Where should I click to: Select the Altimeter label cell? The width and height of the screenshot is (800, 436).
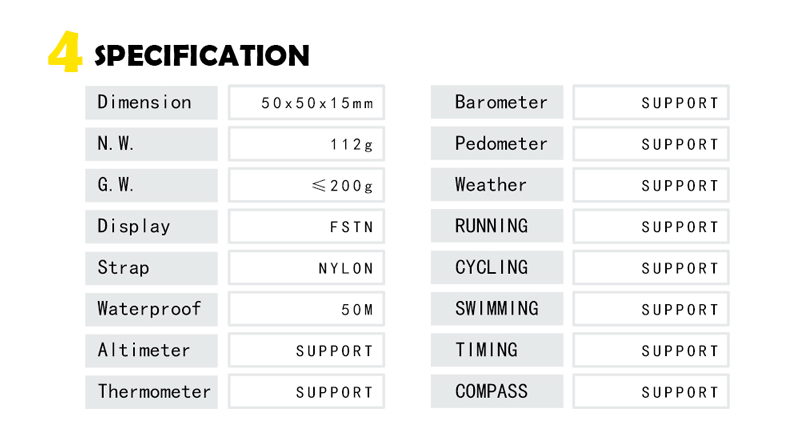pyautogui.click(x=151, y=351)
